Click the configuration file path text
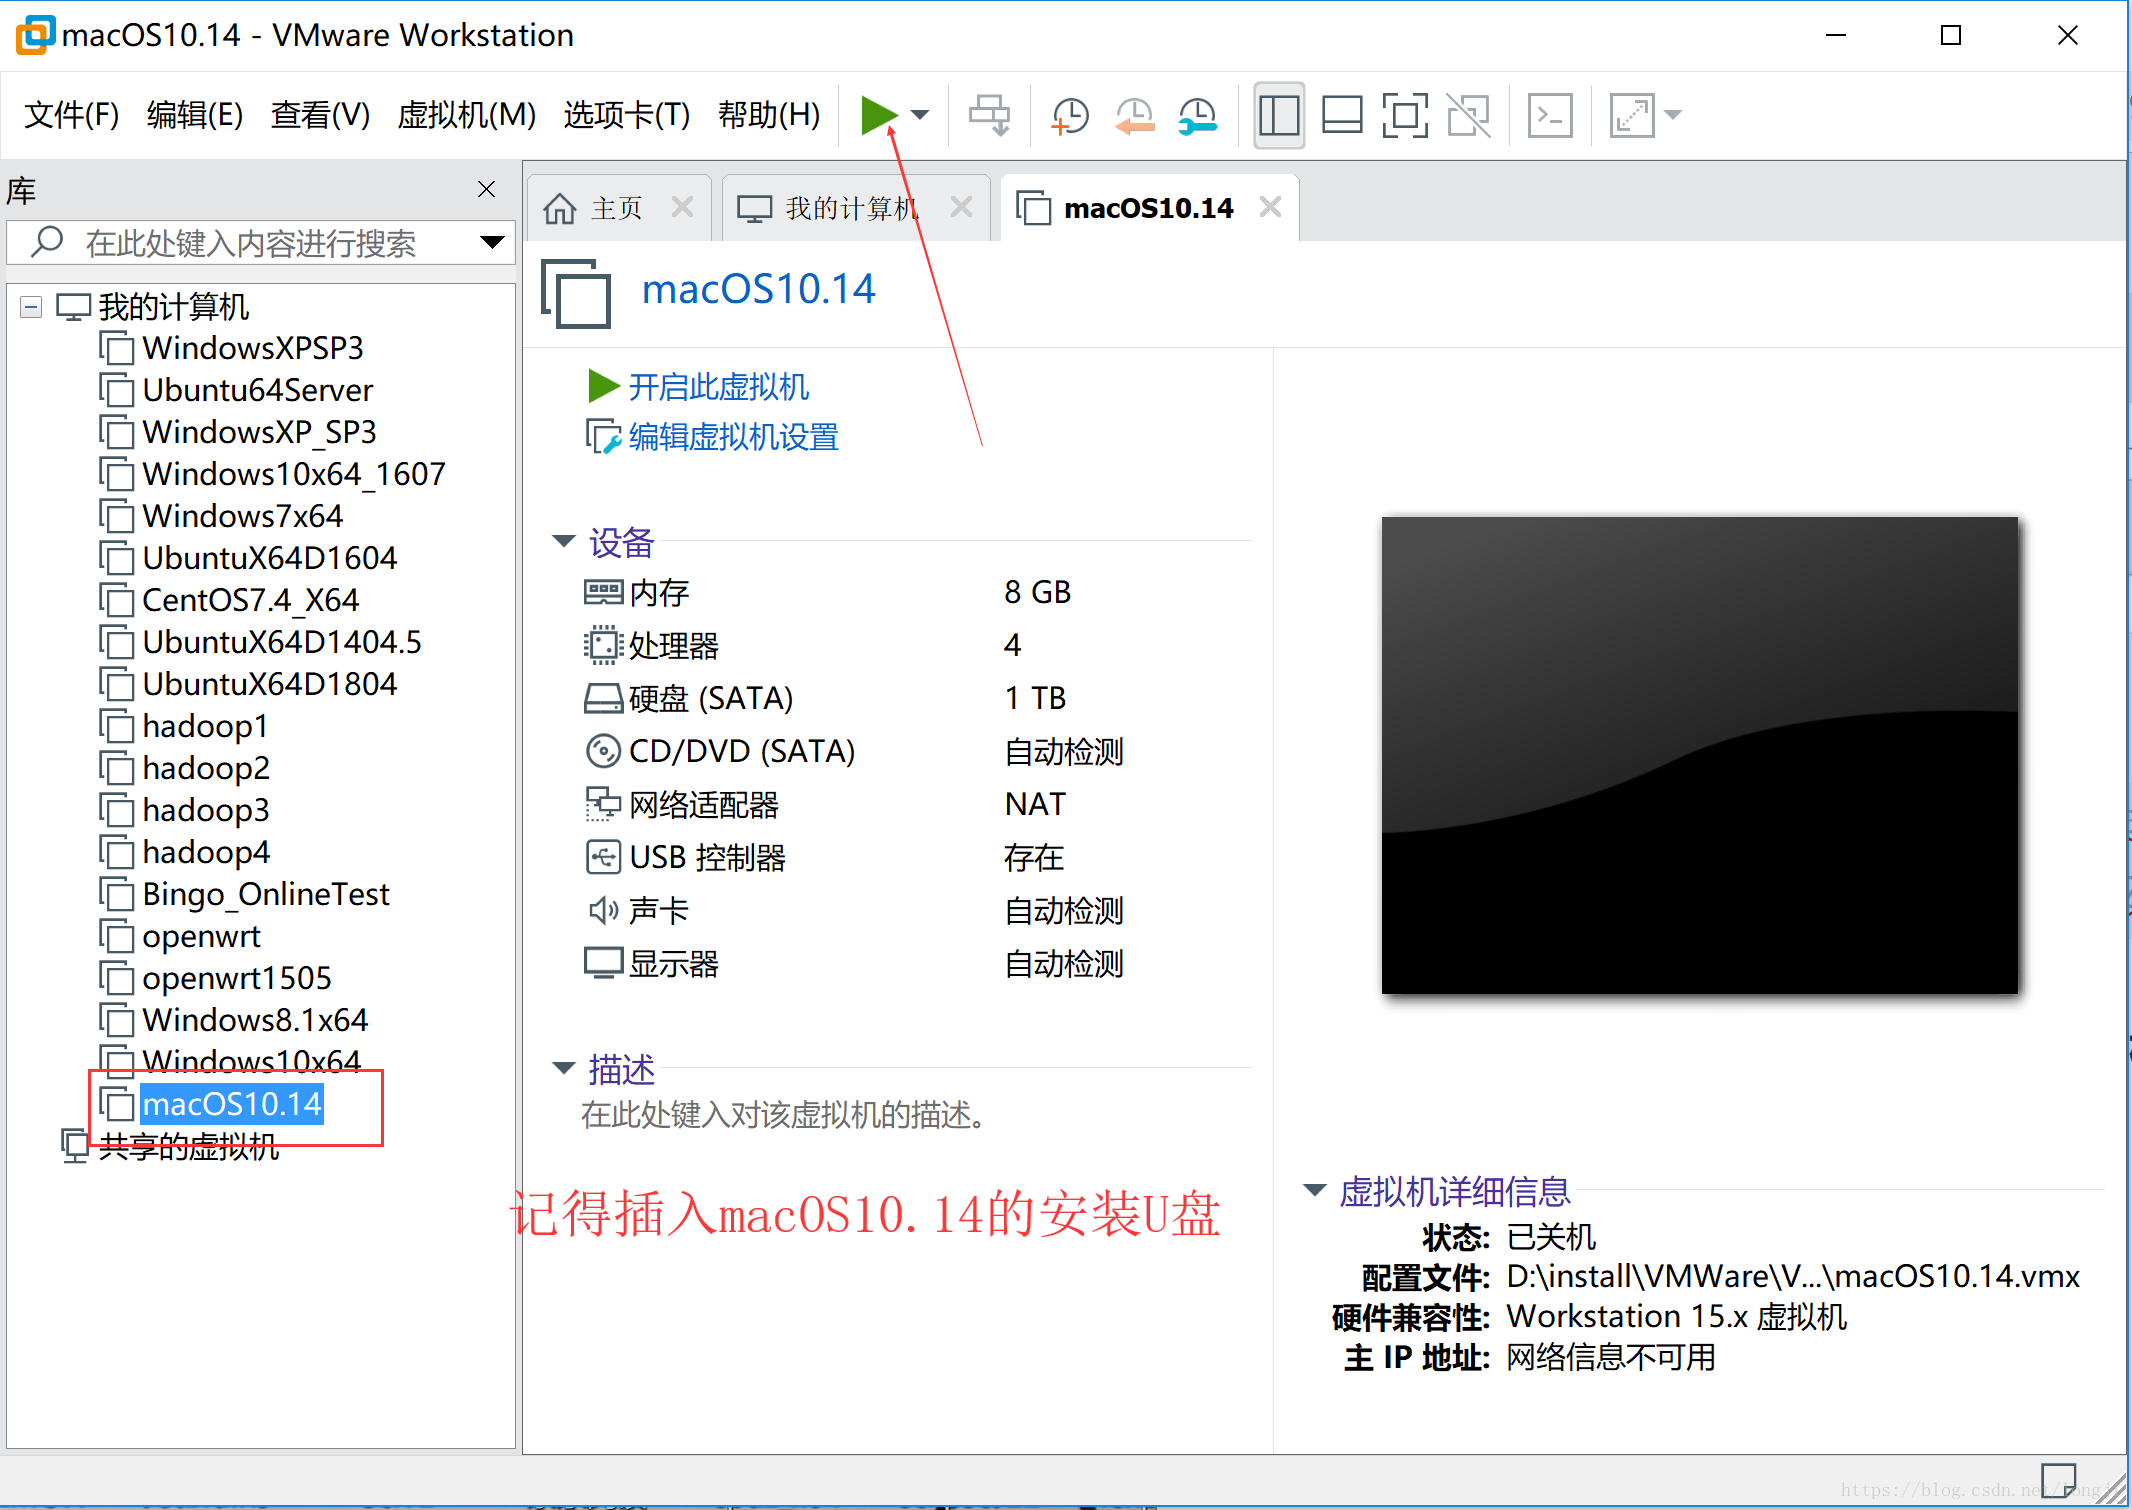This screenshot has height=1510, width=2132. point(1793,1277)
